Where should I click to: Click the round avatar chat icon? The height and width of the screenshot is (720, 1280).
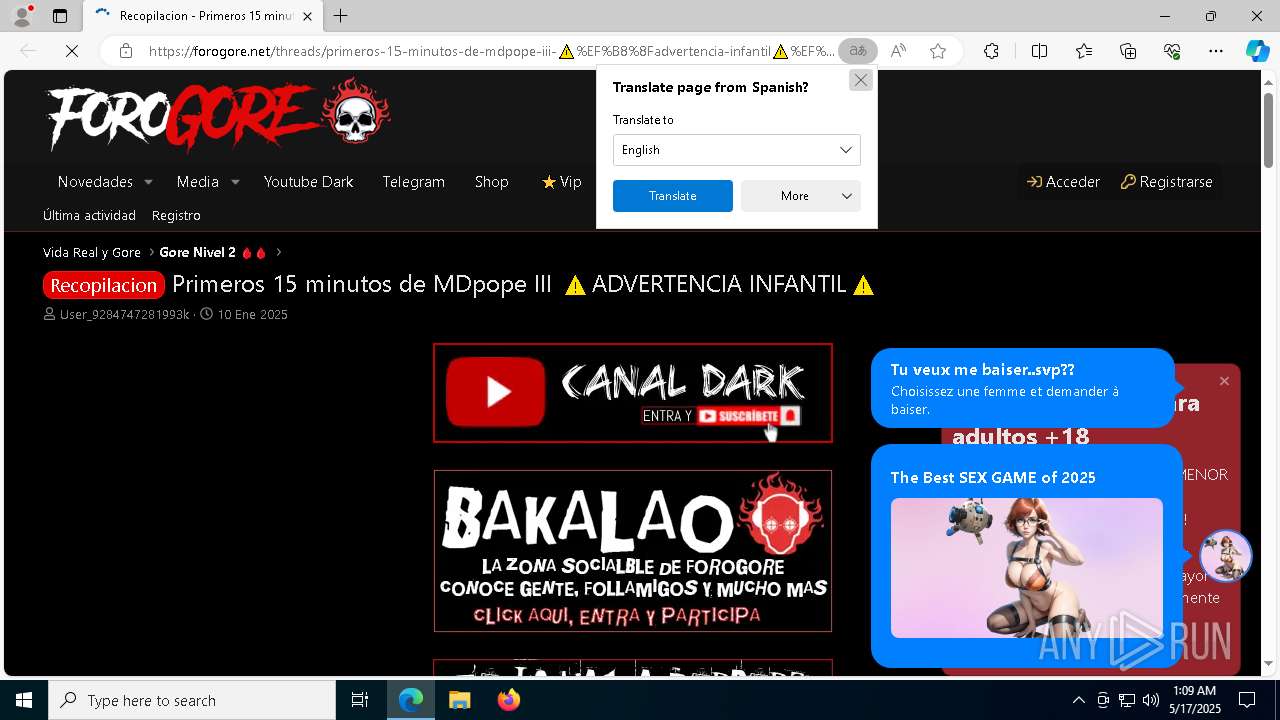click(1225, 556)
